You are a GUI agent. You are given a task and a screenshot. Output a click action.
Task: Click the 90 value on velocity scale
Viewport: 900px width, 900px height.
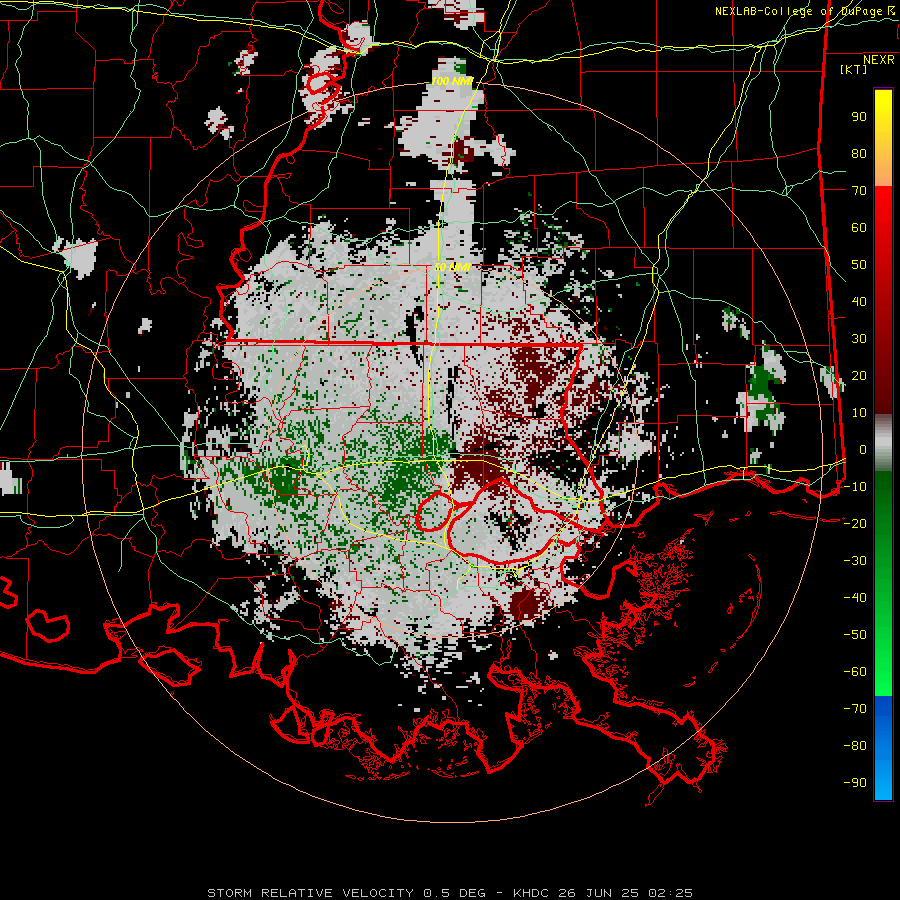[x=859, y=117]
